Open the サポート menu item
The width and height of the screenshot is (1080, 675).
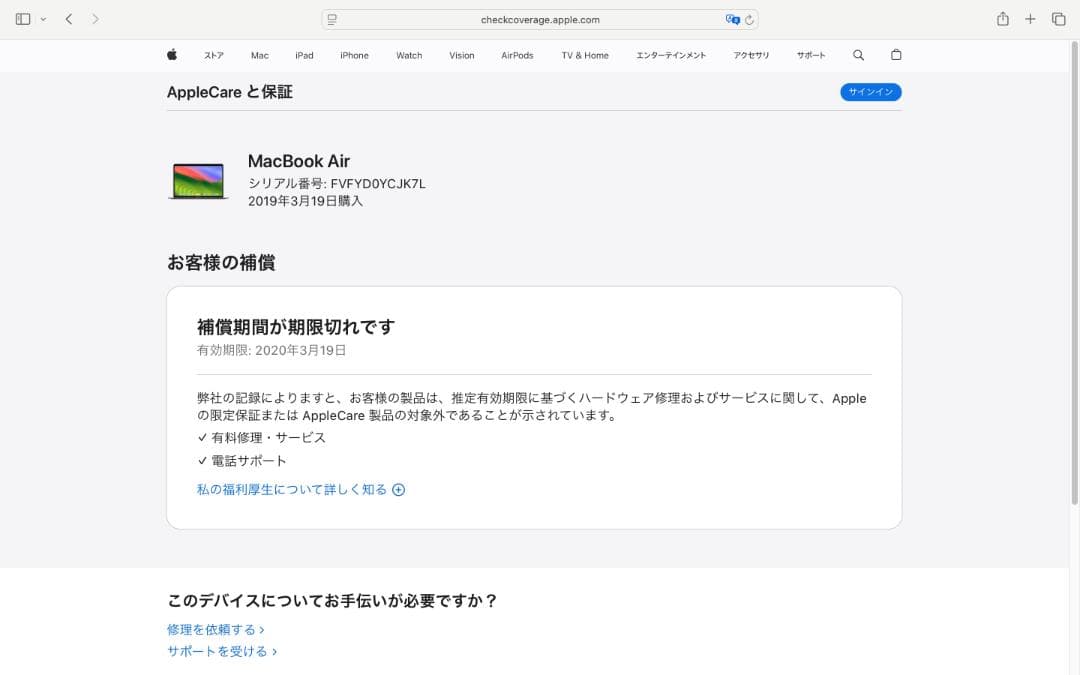811,55
